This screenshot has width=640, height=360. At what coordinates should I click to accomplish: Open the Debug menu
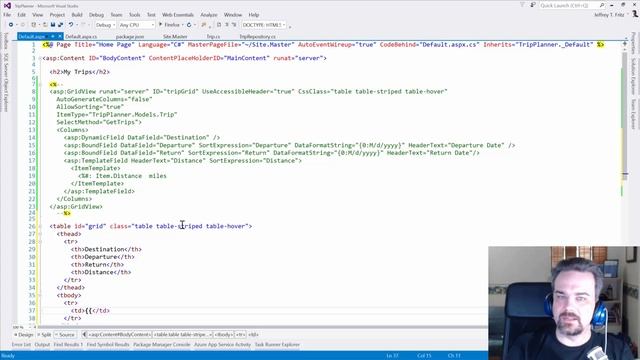point(96,15)
